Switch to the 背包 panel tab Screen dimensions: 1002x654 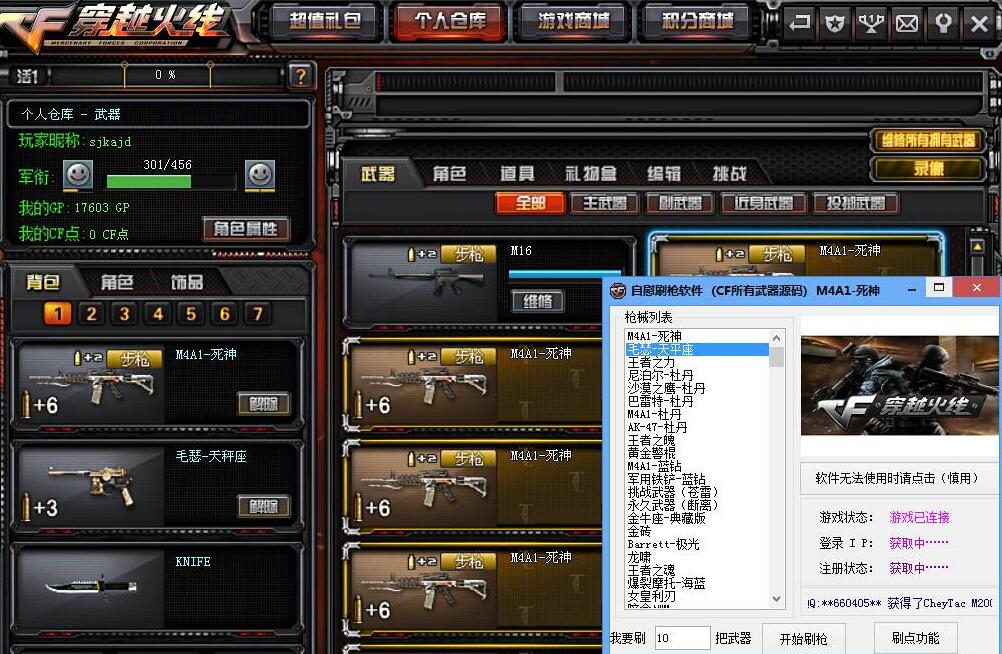[43, 282]
